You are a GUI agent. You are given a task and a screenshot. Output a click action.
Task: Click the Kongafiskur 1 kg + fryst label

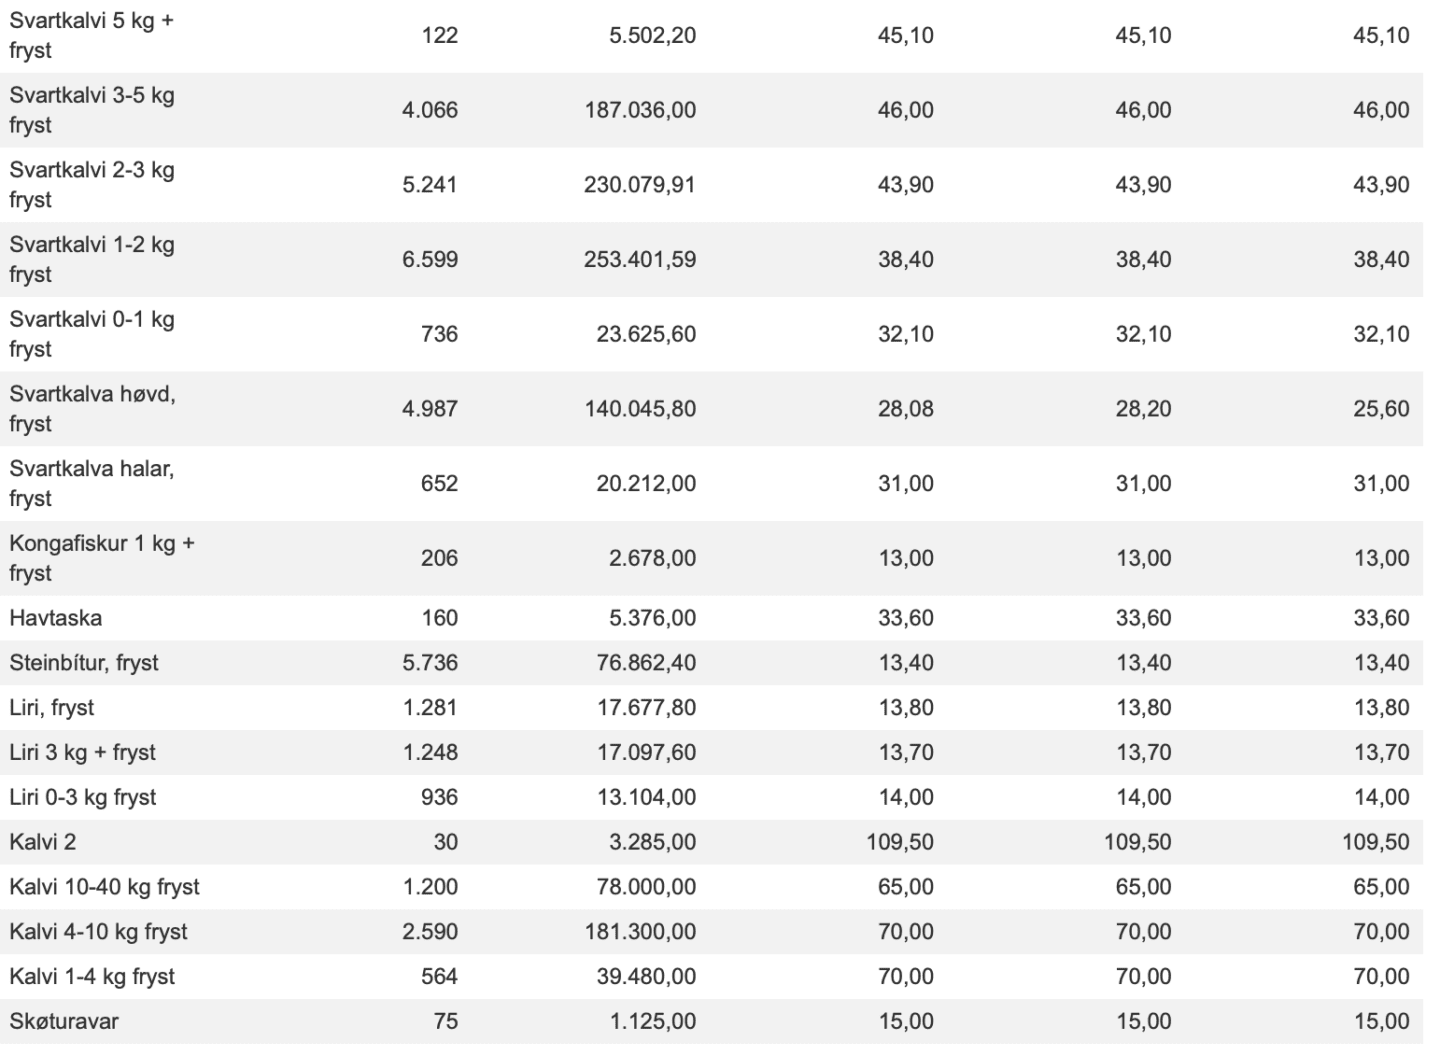click(101, 558)
